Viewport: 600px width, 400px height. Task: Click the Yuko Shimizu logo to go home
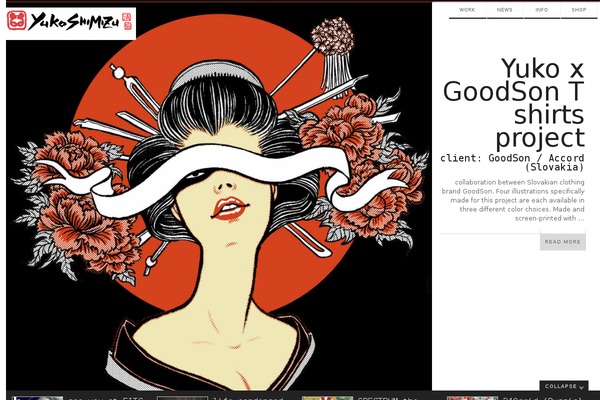pyautogui.click(x=71, y=22)
